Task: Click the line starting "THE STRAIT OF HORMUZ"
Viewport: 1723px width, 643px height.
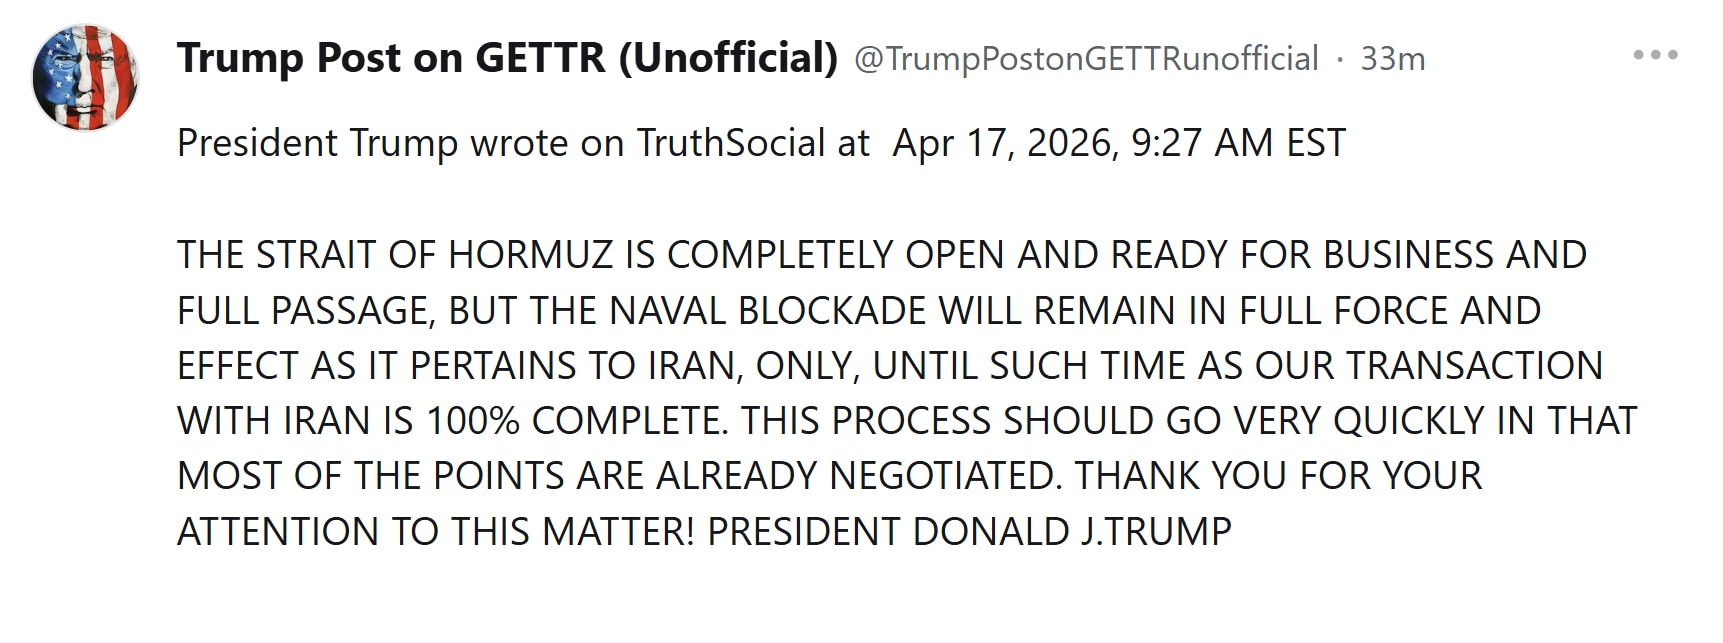Action: pos(880,255)
